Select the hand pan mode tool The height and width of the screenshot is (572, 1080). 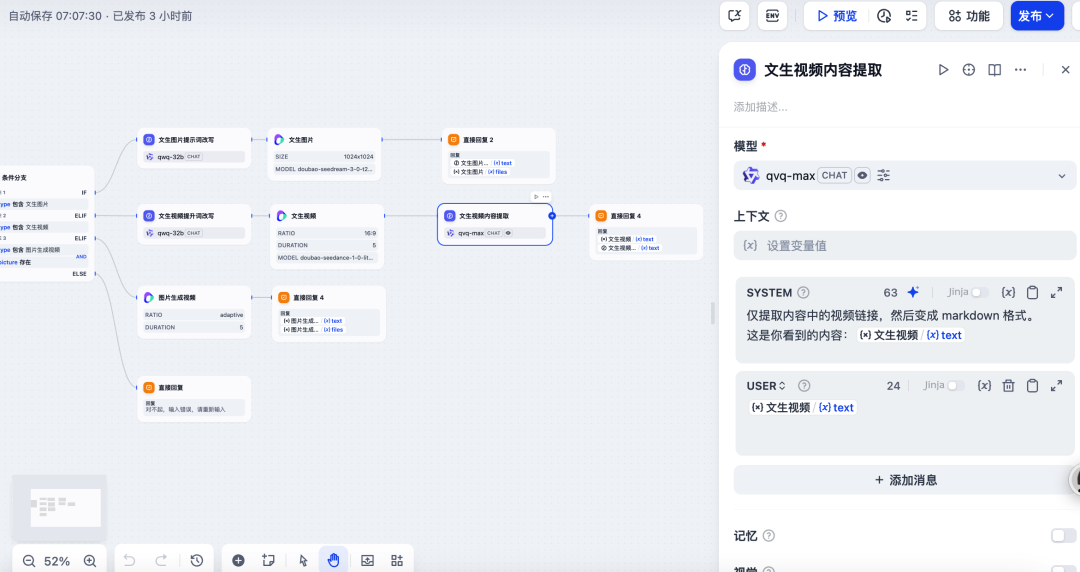pos(333,560)
